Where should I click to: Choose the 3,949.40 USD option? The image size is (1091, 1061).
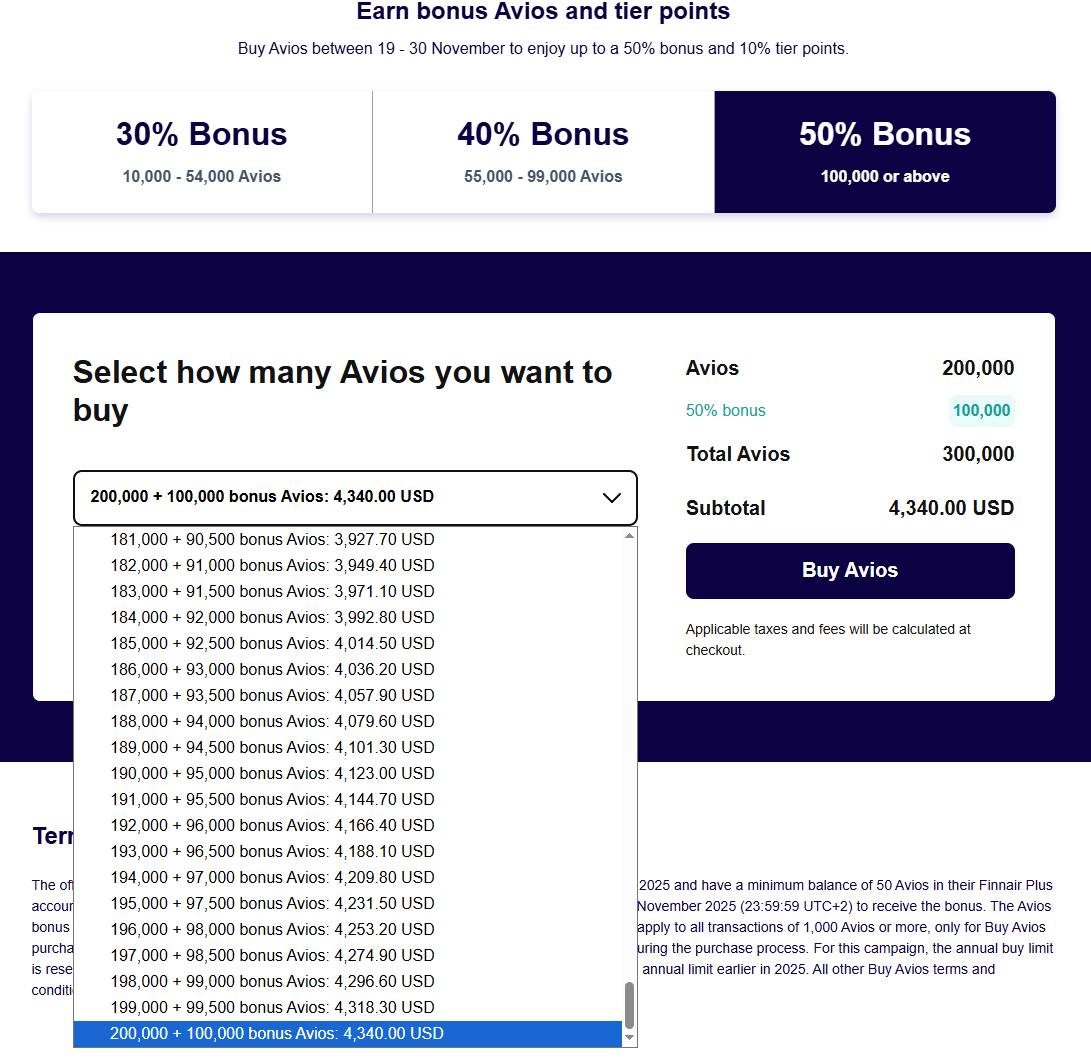[272, 565]
